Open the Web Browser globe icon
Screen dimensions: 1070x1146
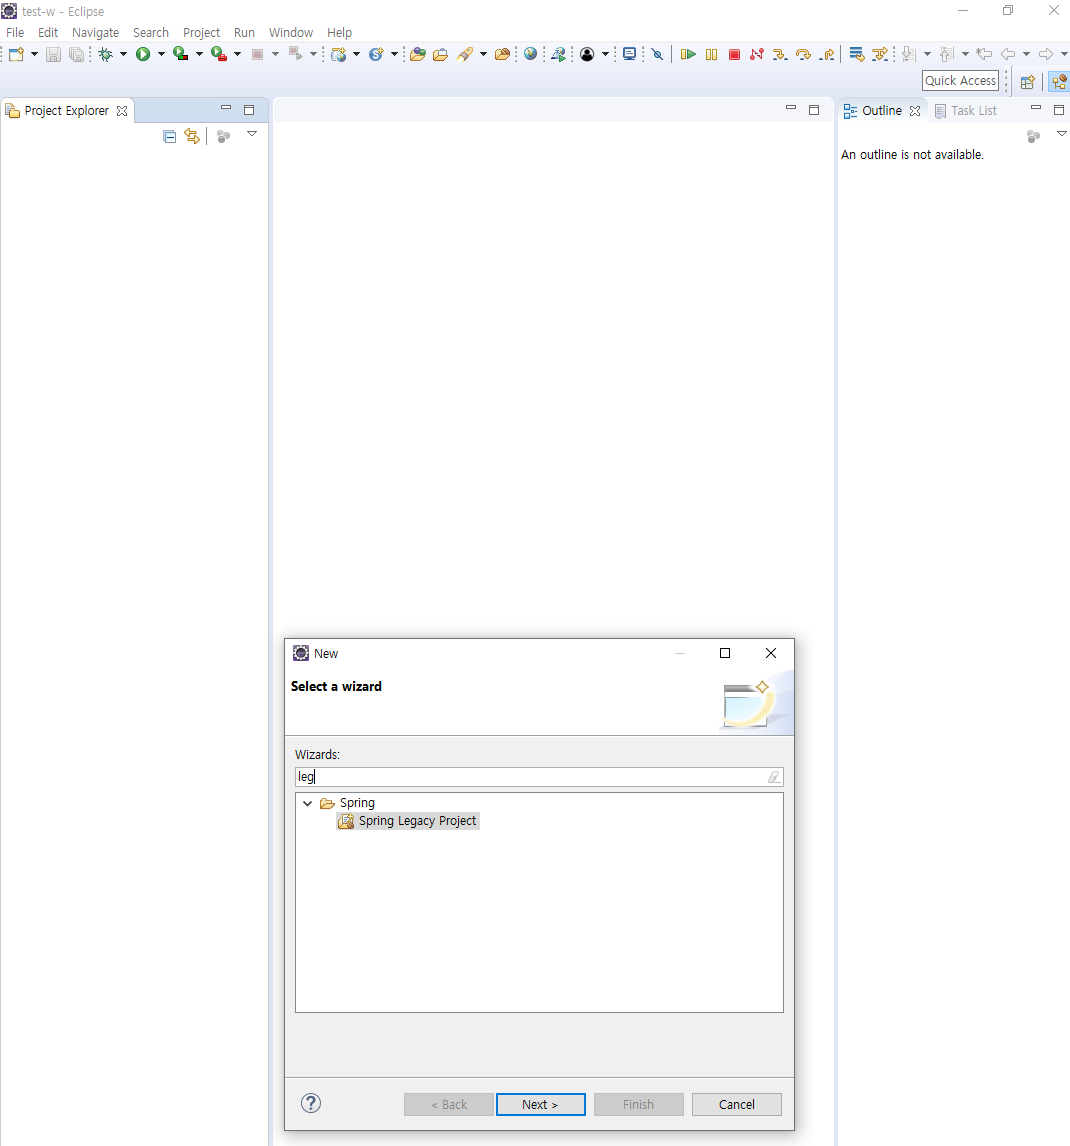tap(531, 54)
